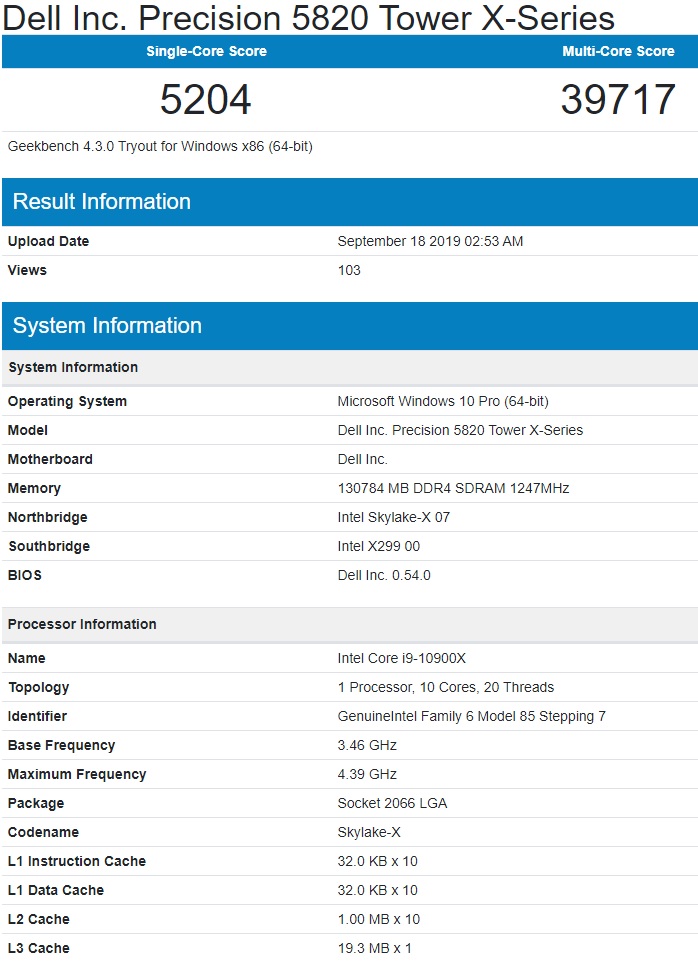Viewport: 698px width, 967px height.
Task: Select the multi-core score 39717
Action: [618, 99]
